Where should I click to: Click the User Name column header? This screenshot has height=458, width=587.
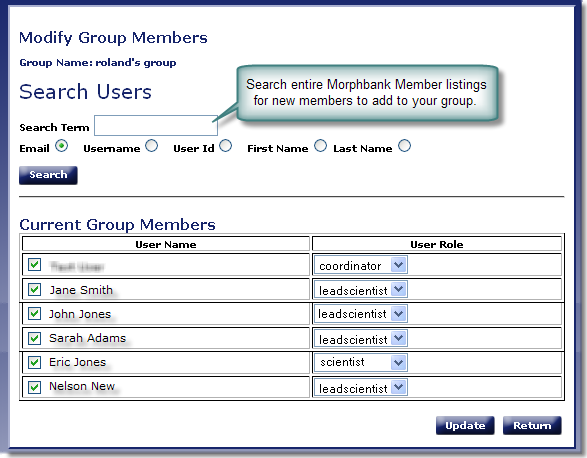point(166,244)
